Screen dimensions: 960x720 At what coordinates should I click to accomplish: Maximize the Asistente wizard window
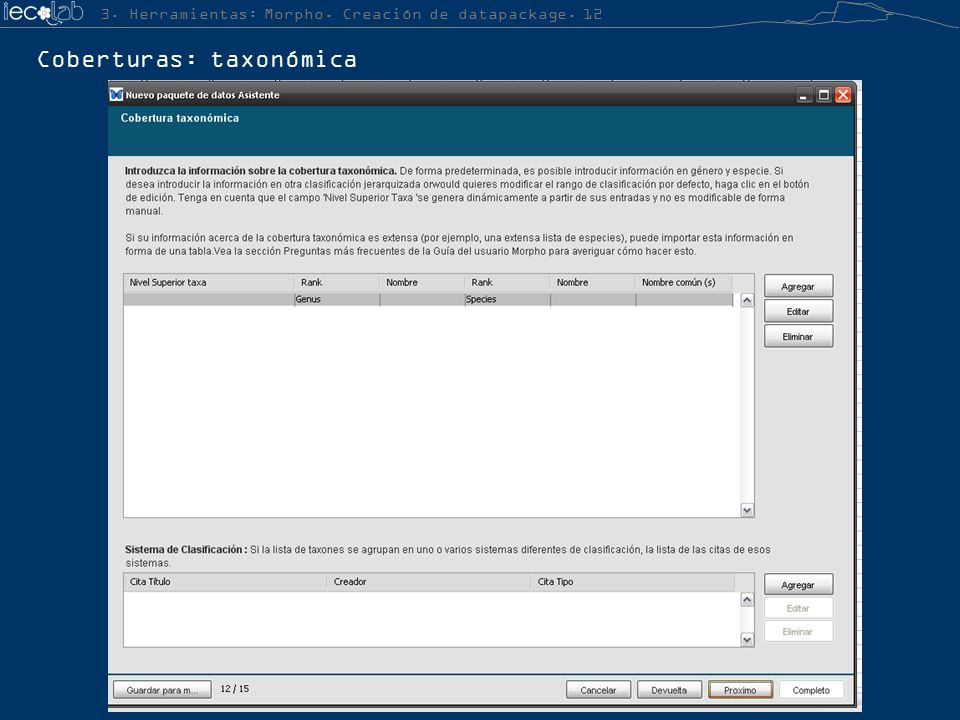coord(823,95)
